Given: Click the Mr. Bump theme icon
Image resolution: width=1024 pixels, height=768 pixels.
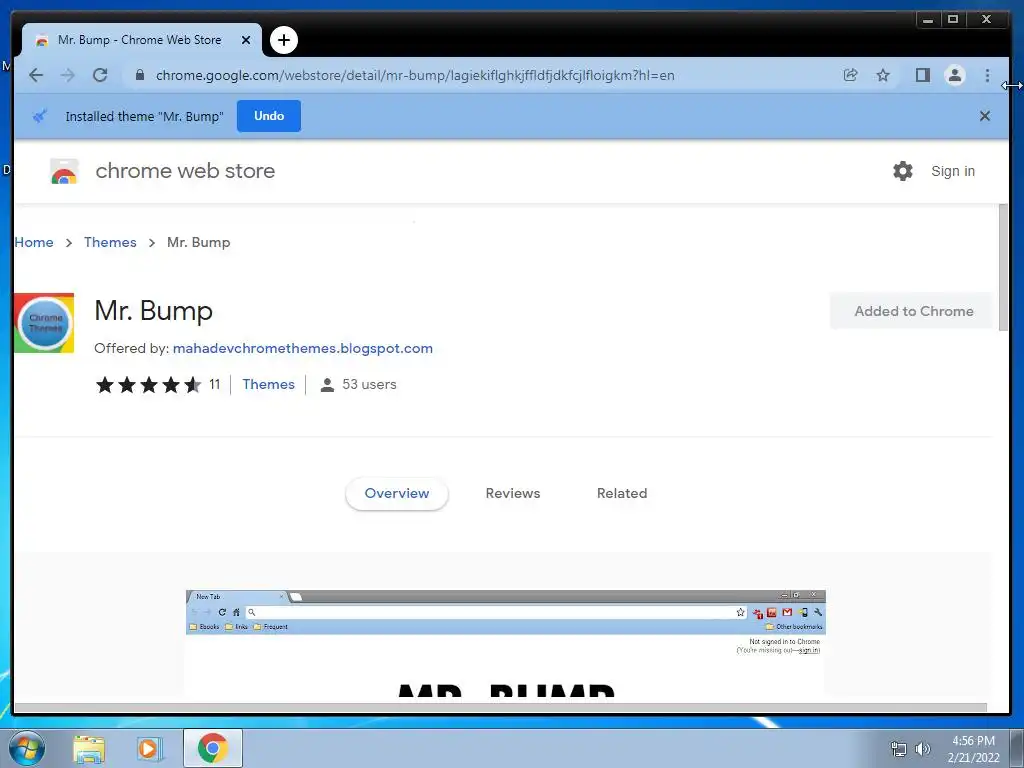Looking at the screenshot, I should pyautogui.click(x=44, y=323).
